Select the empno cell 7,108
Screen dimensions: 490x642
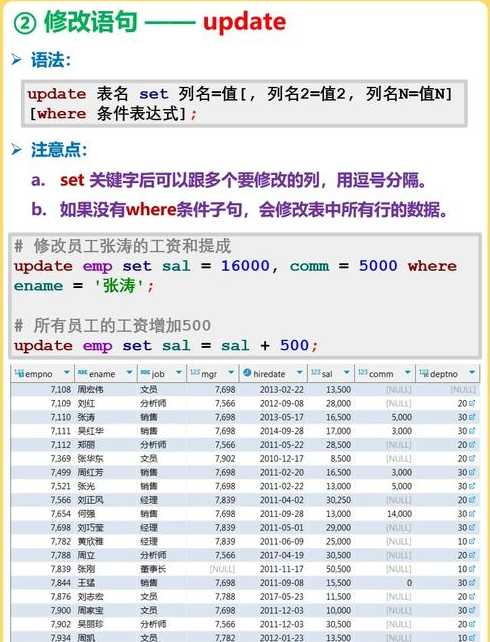pyautogui.click(x=61, y=389)
